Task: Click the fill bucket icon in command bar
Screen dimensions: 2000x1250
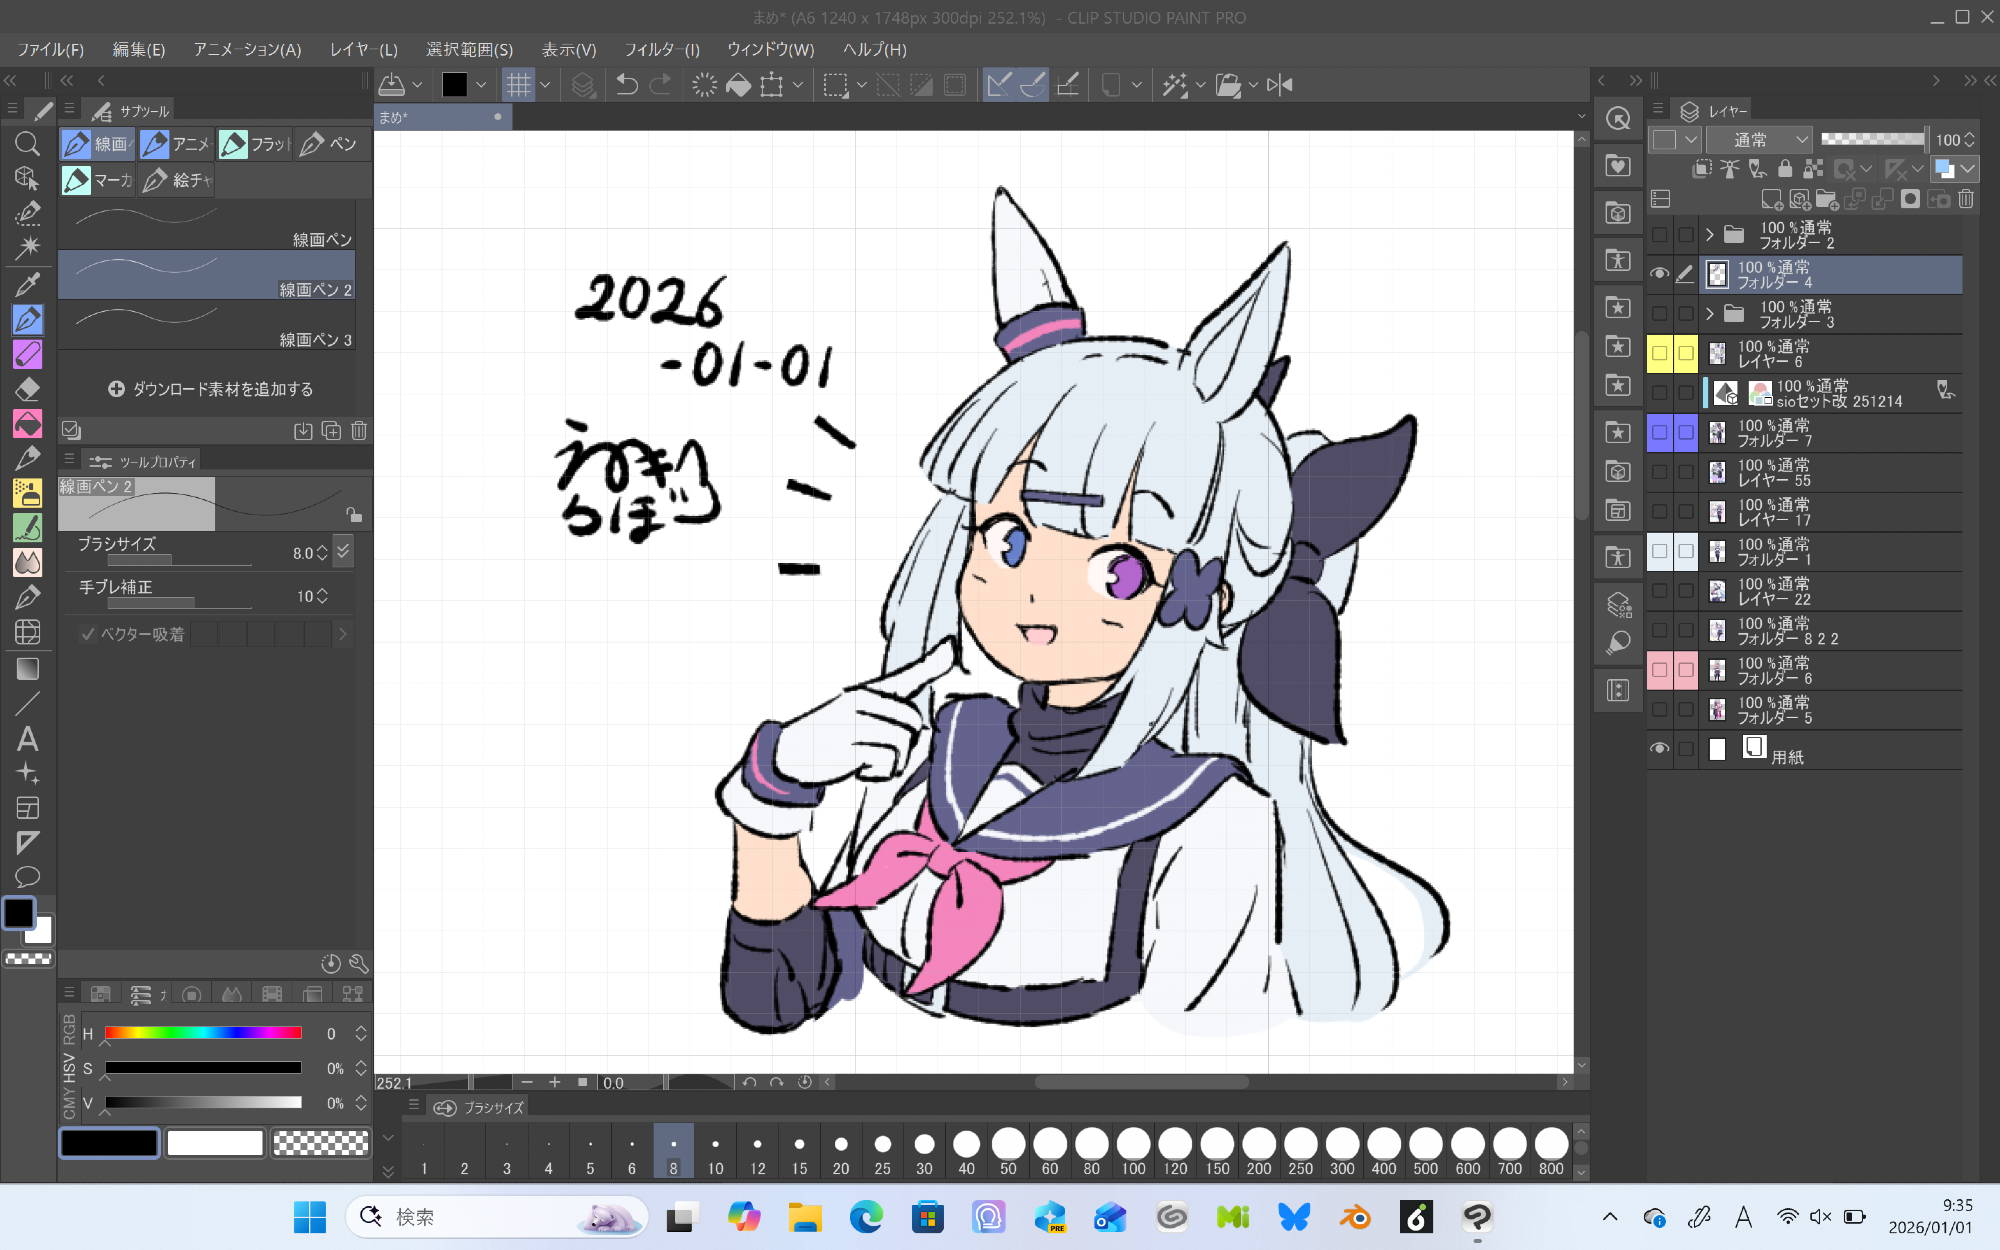Action: click(738, 85)
